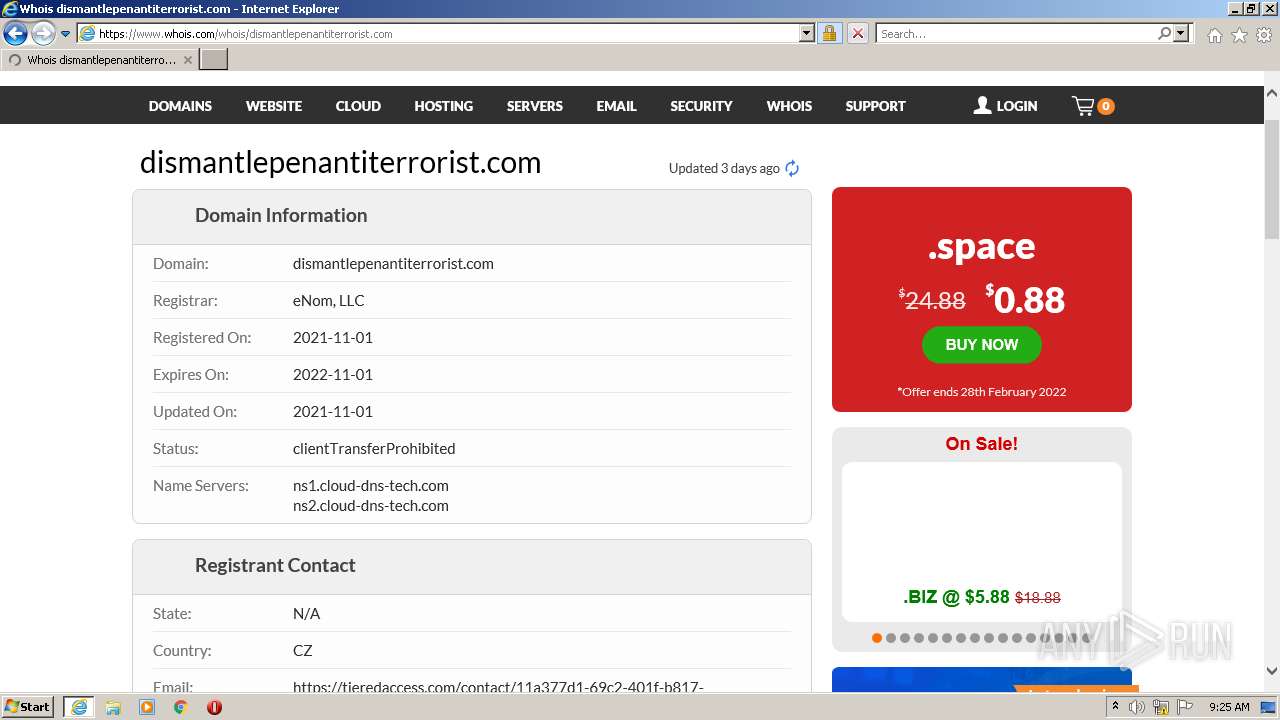The width and height of the screenshot is (1280, 720).
Task: Open the Tools gear icon
Action: tap(1264, 35)
